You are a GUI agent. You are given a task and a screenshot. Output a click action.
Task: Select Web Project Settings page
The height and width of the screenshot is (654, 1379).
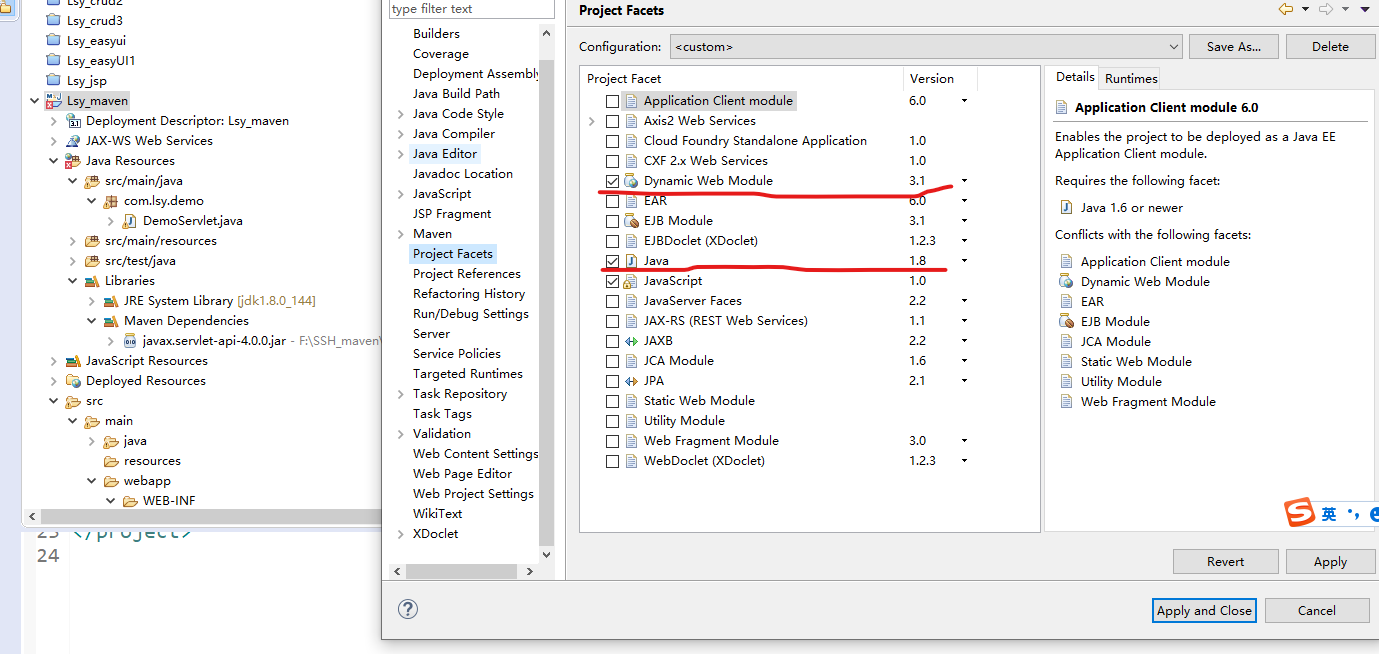[473, 494]
